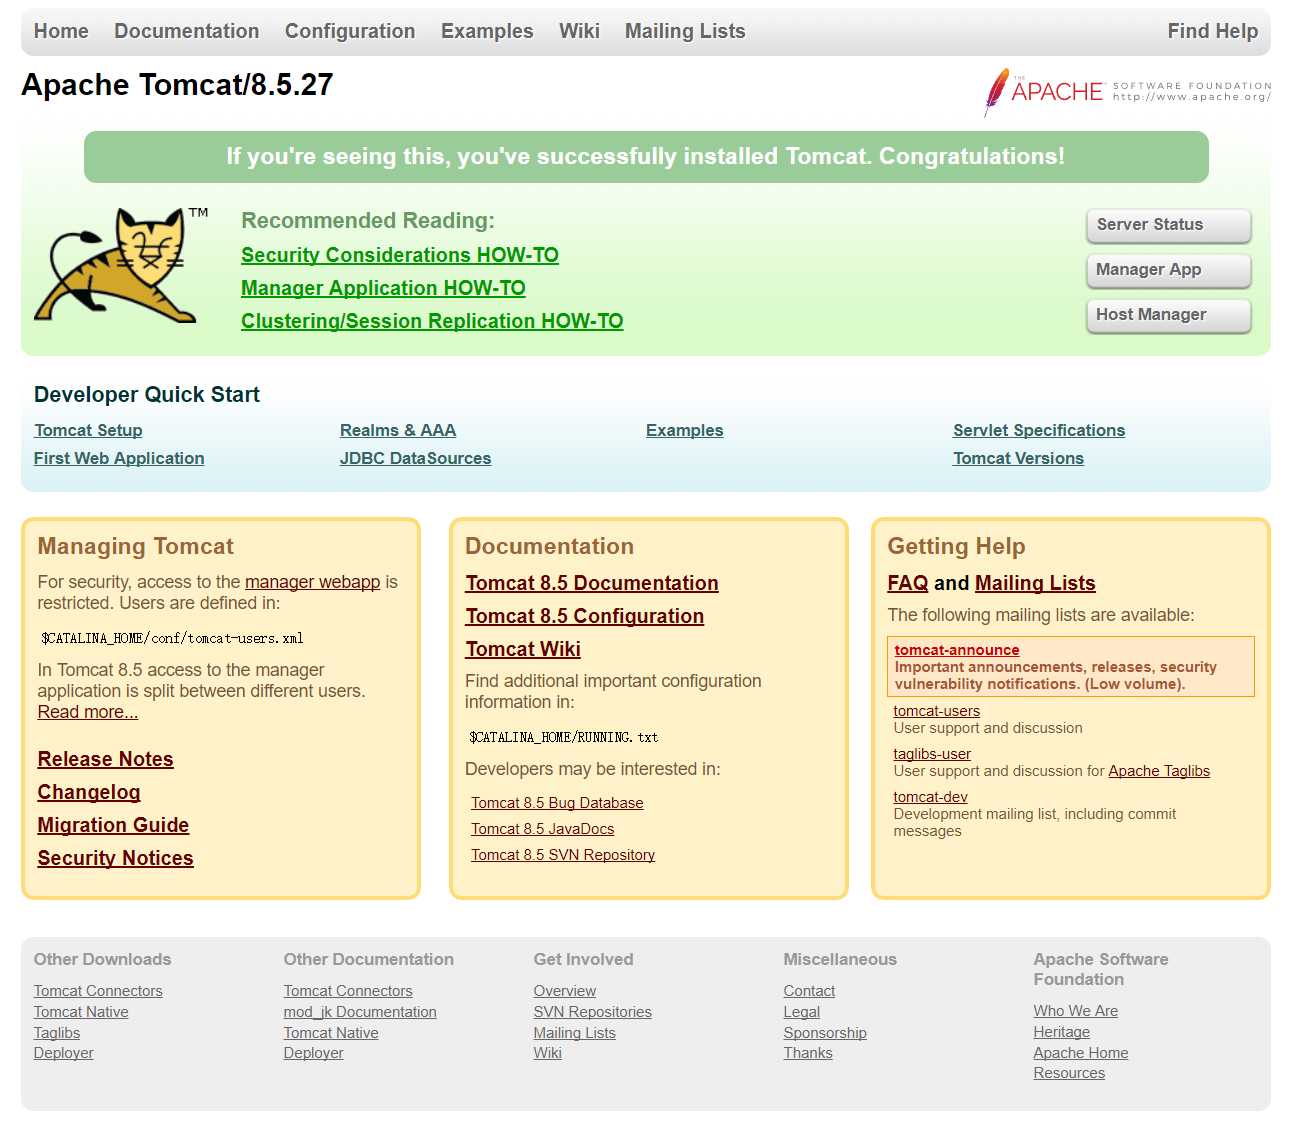
Task: Open the Tomcat Versions link
Action: (x=1018, y=458)
